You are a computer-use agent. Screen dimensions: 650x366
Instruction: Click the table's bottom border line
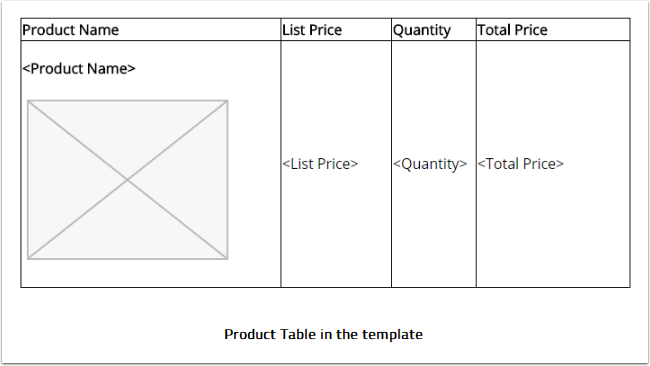325,287
